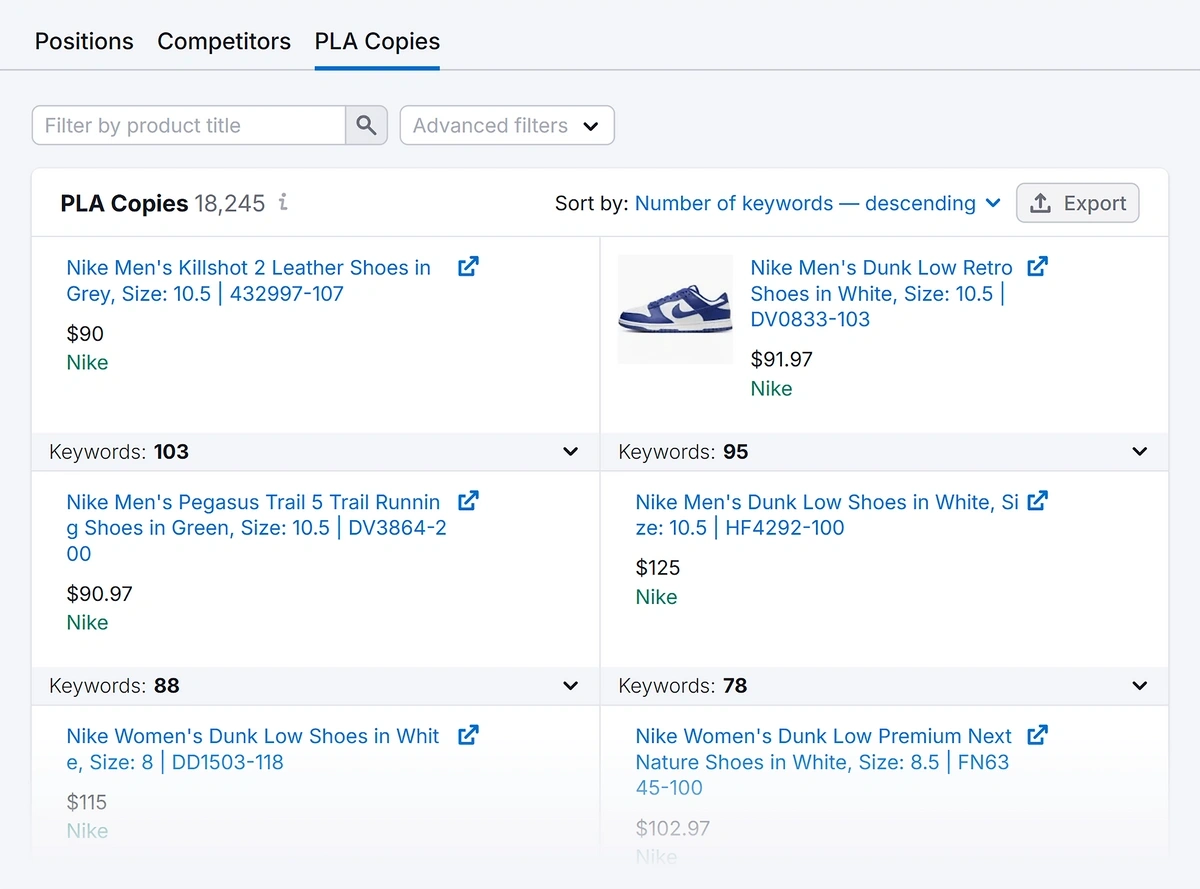Open the PLA Copies info icon
Image resolution: width=1200 pixels, height=889 pixels.
283,203
